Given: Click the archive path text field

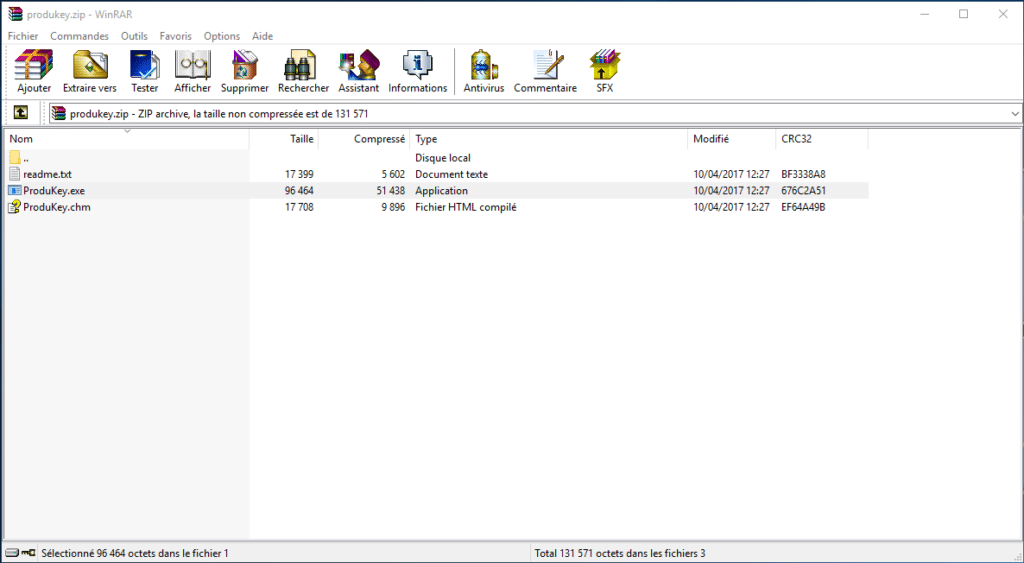Looking at the screenshot, I should coord(536,114).
